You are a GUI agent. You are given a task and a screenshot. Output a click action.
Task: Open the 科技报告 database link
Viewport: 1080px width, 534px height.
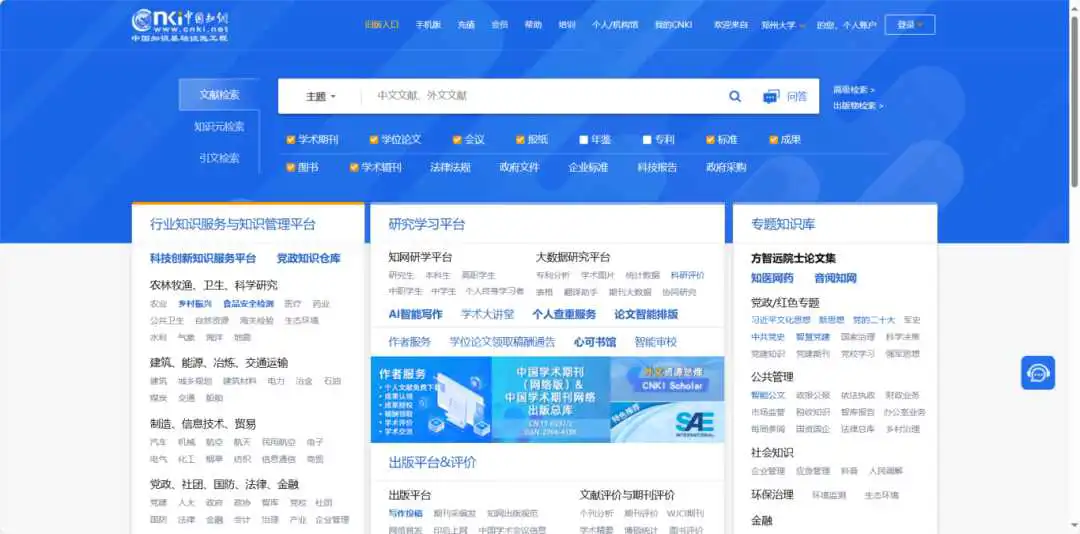pos(657,167)
